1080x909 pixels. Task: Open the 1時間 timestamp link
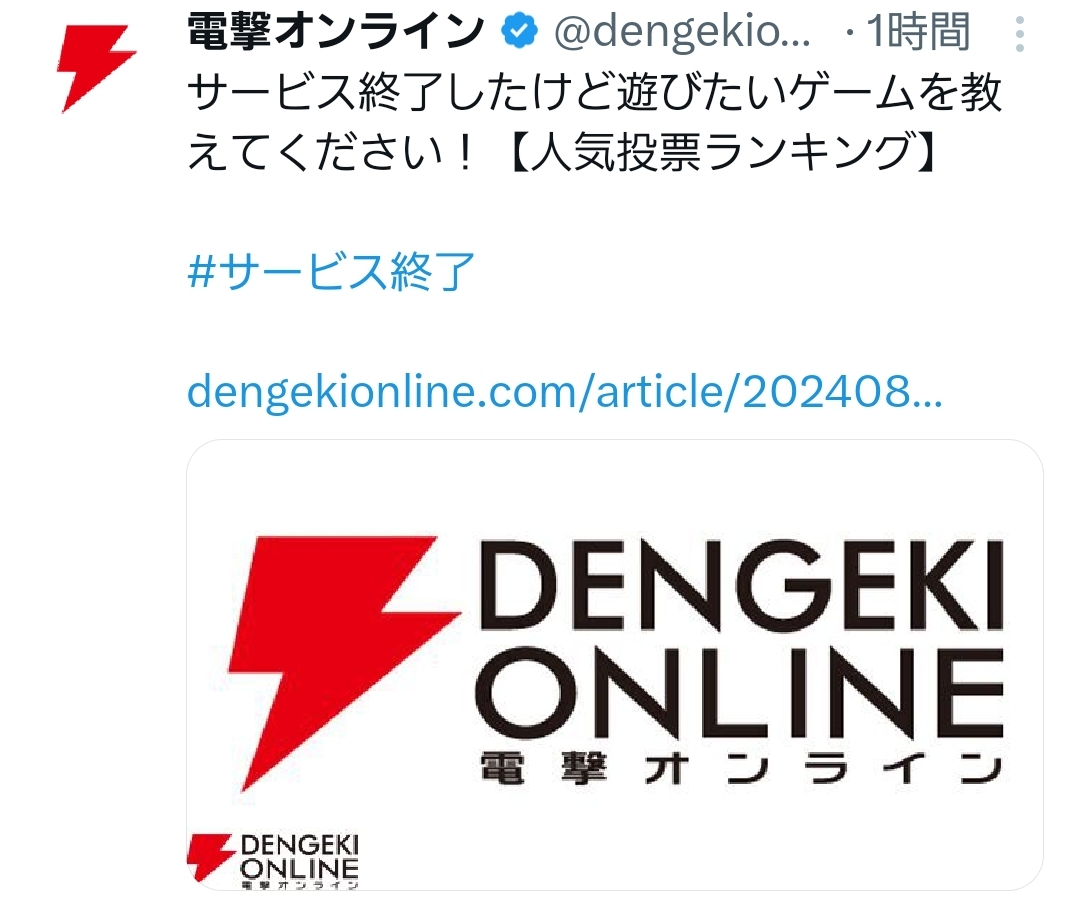point(919,32)
